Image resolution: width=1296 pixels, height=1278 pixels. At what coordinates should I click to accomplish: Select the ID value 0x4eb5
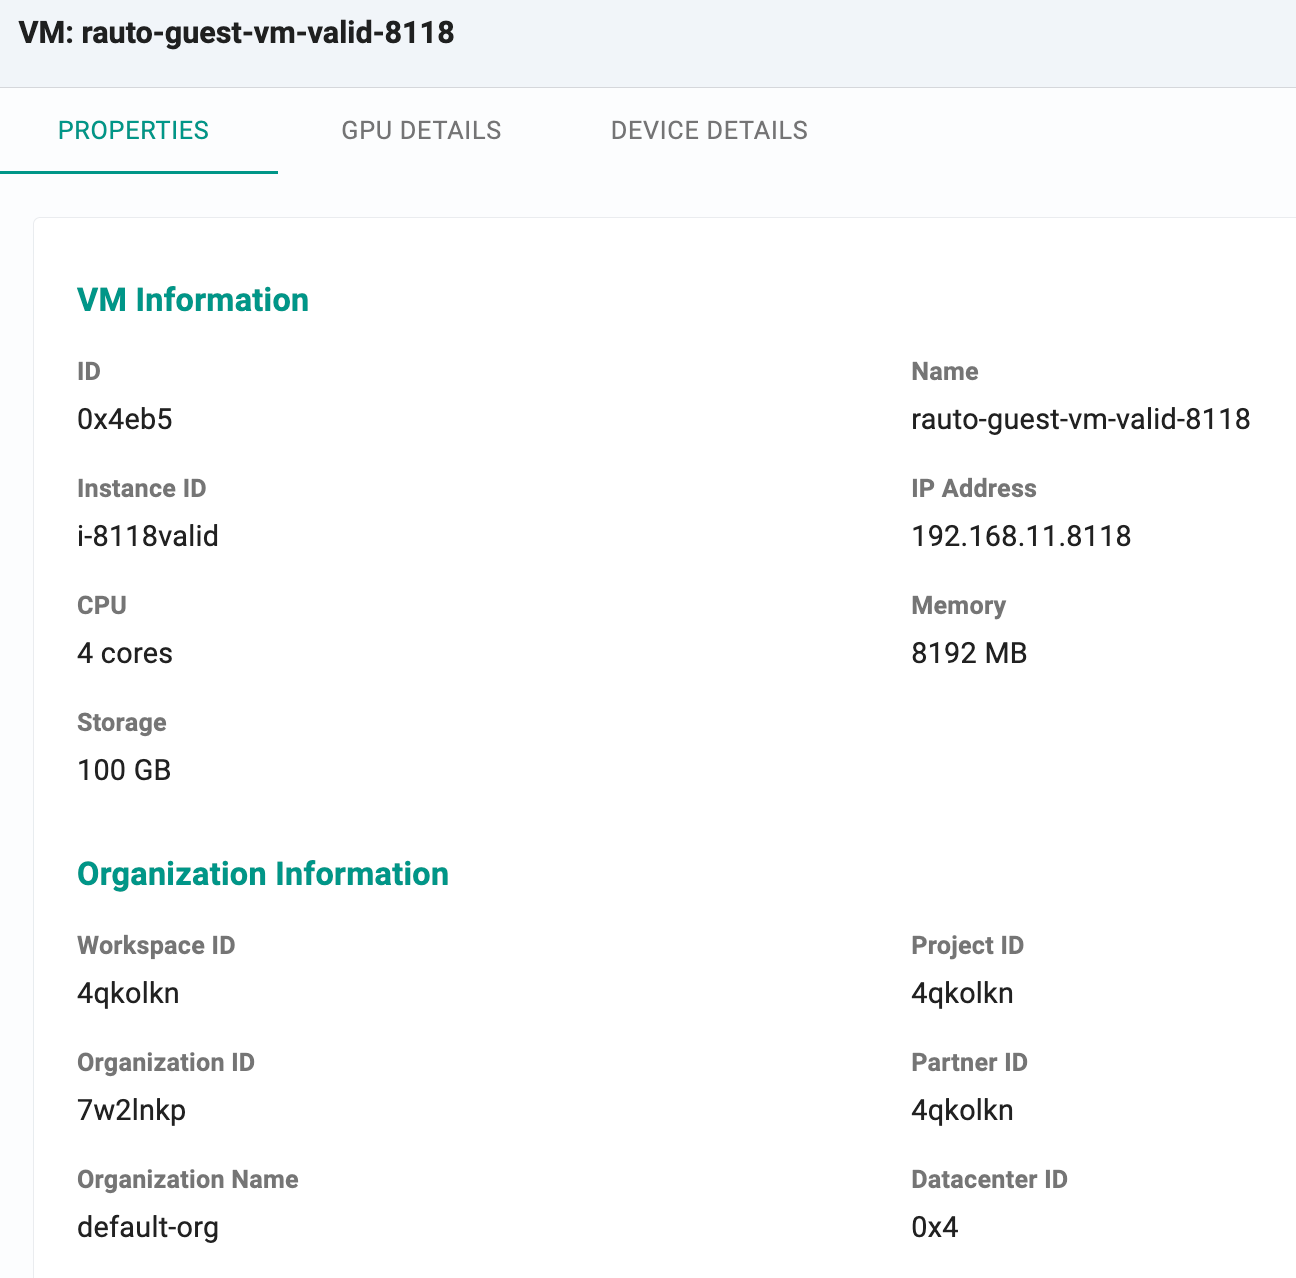125,419
